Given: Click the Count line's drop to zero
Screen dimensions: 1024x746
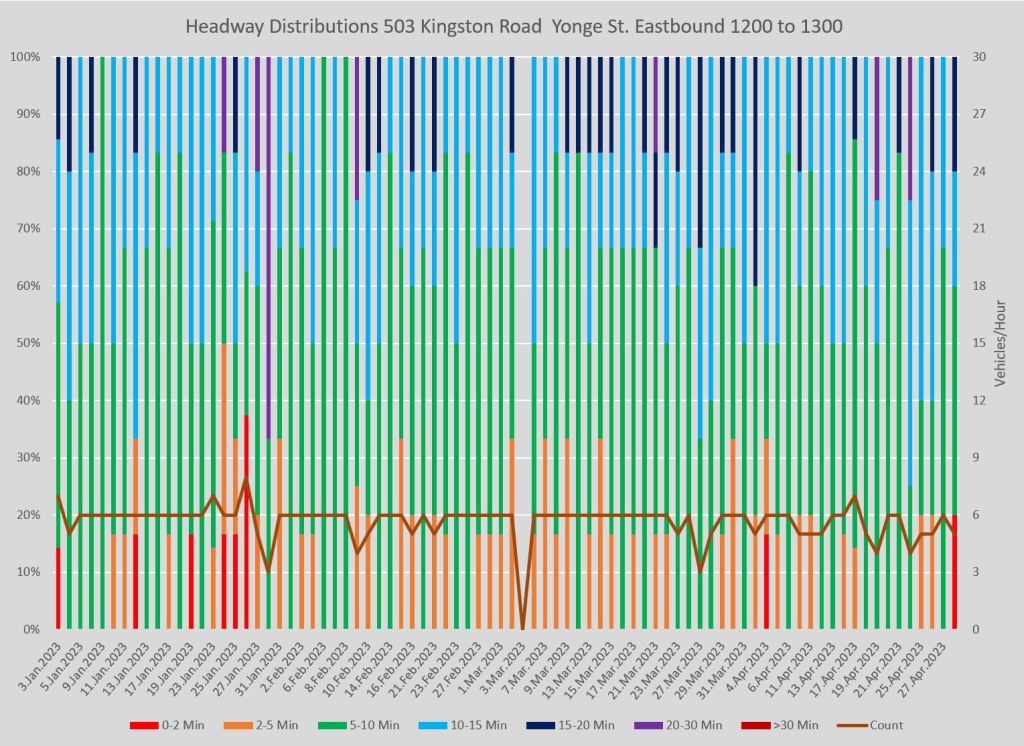Looking at the screenshot, I should click(x=522, y=628).
